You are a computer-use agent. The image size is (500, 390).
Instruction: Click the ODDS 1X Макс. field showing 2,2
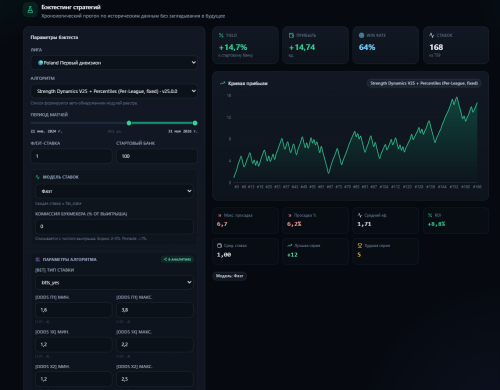point(155,345)
